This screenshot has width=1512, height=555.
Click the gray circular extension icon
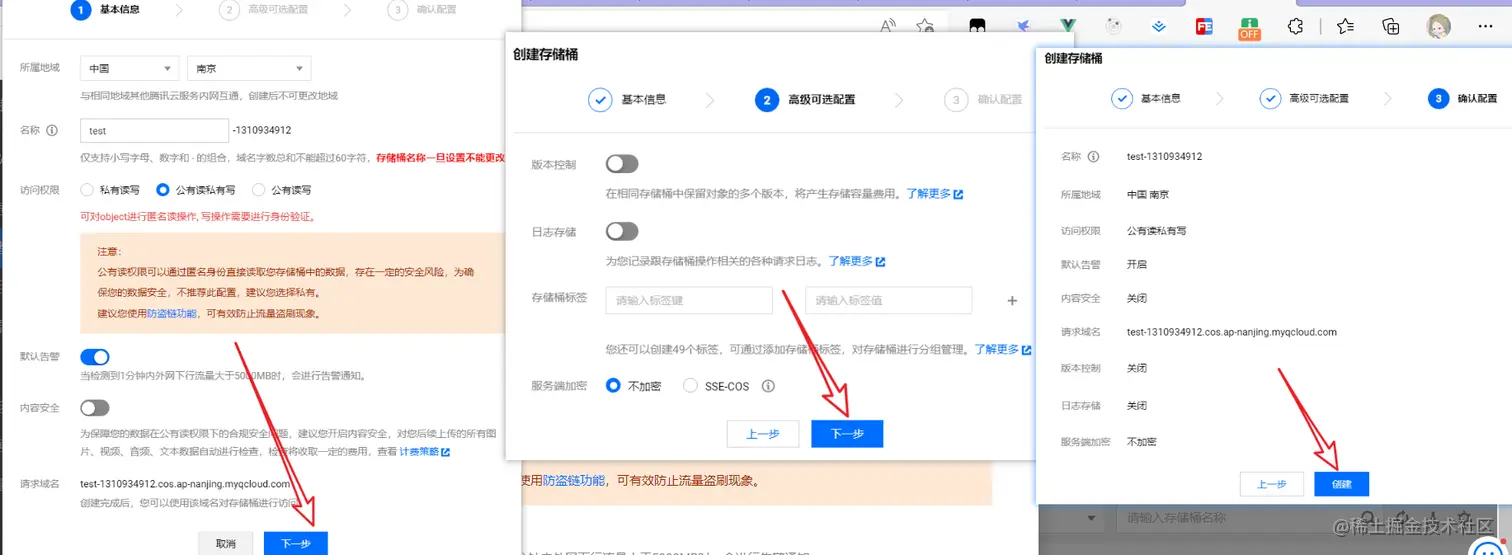click(1113, 27)
